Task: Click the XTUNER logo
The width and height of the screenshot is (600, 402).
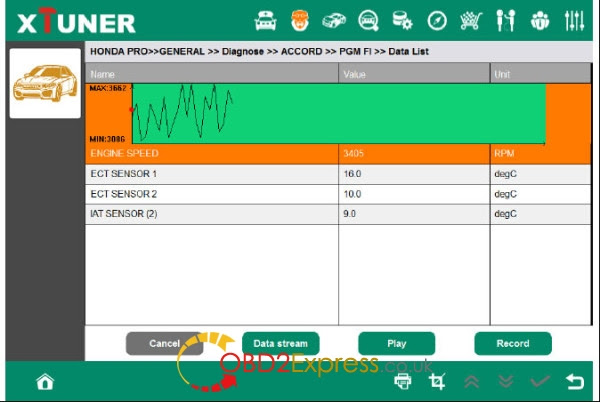Action: [x=77, y=21]
